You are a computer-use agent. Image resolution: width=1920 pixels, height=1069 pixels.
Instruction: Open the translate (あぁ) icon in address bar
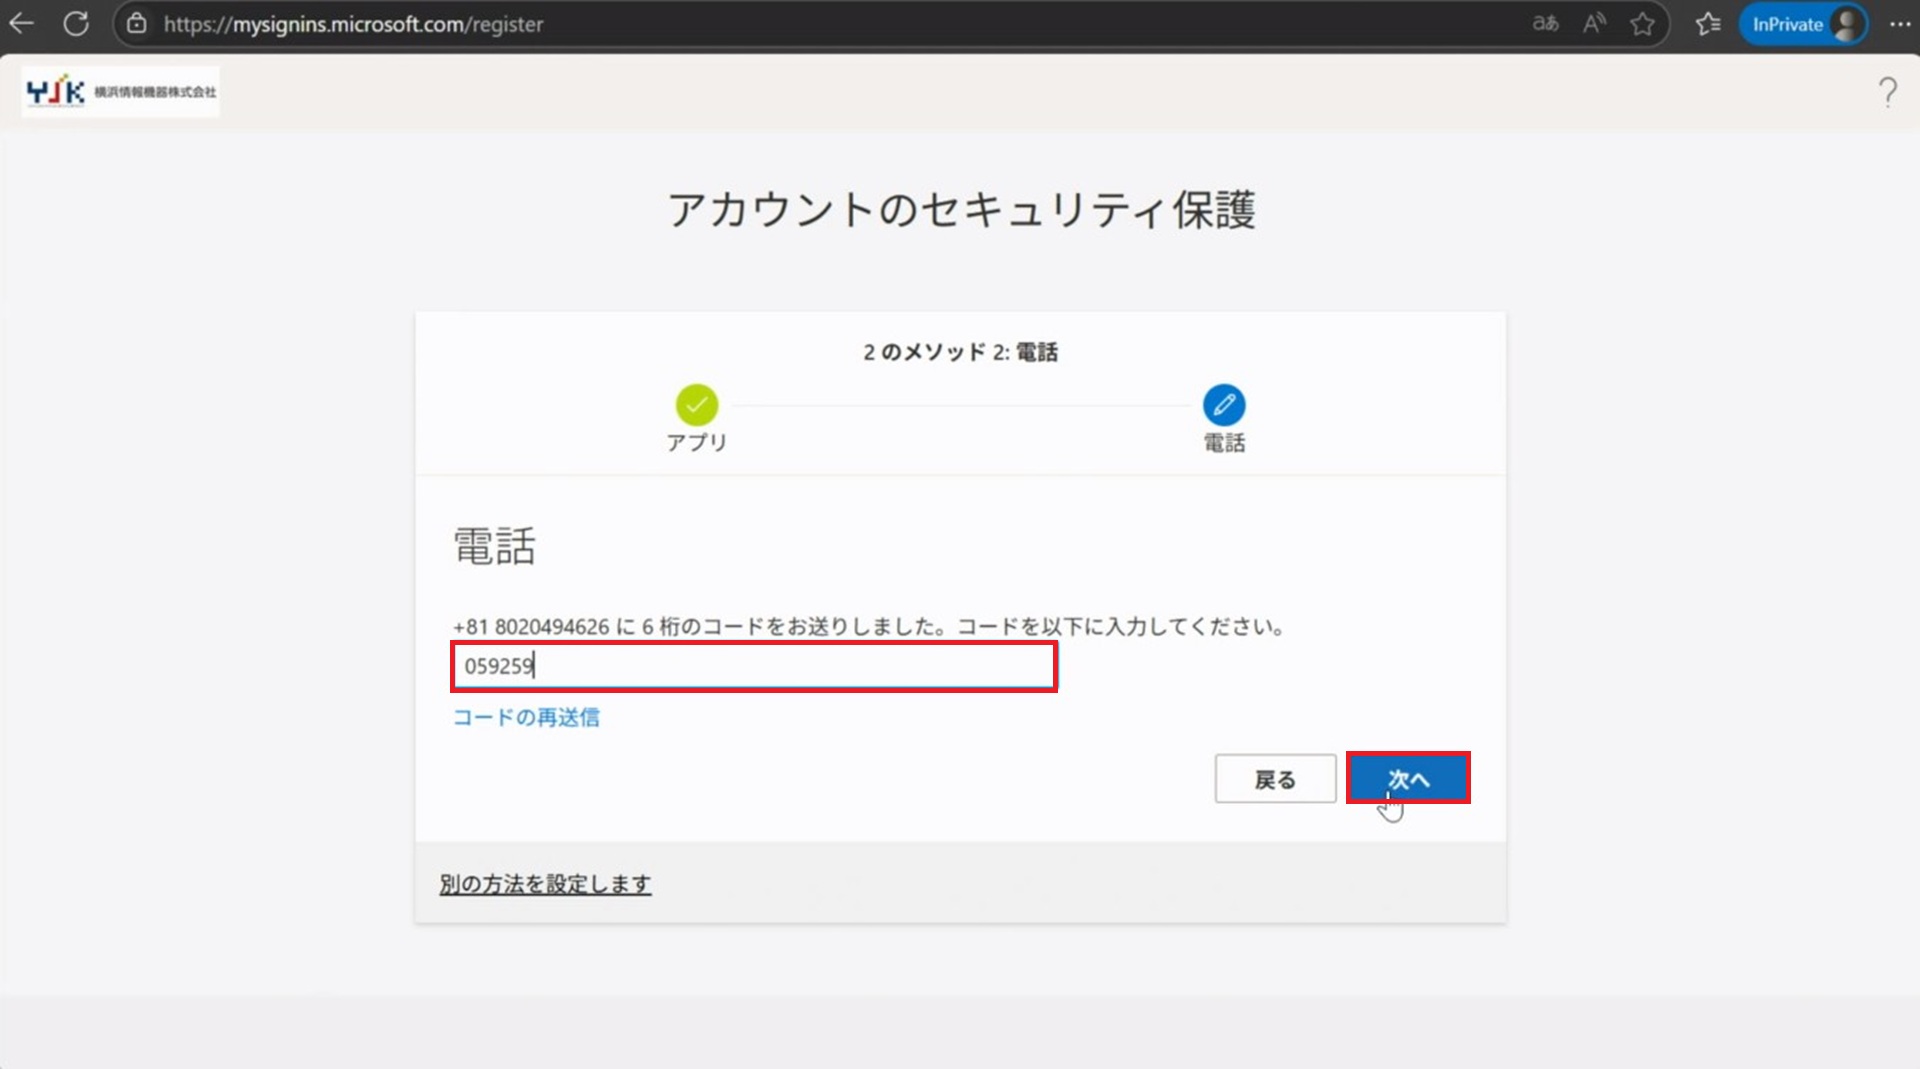click(1545, 24)
